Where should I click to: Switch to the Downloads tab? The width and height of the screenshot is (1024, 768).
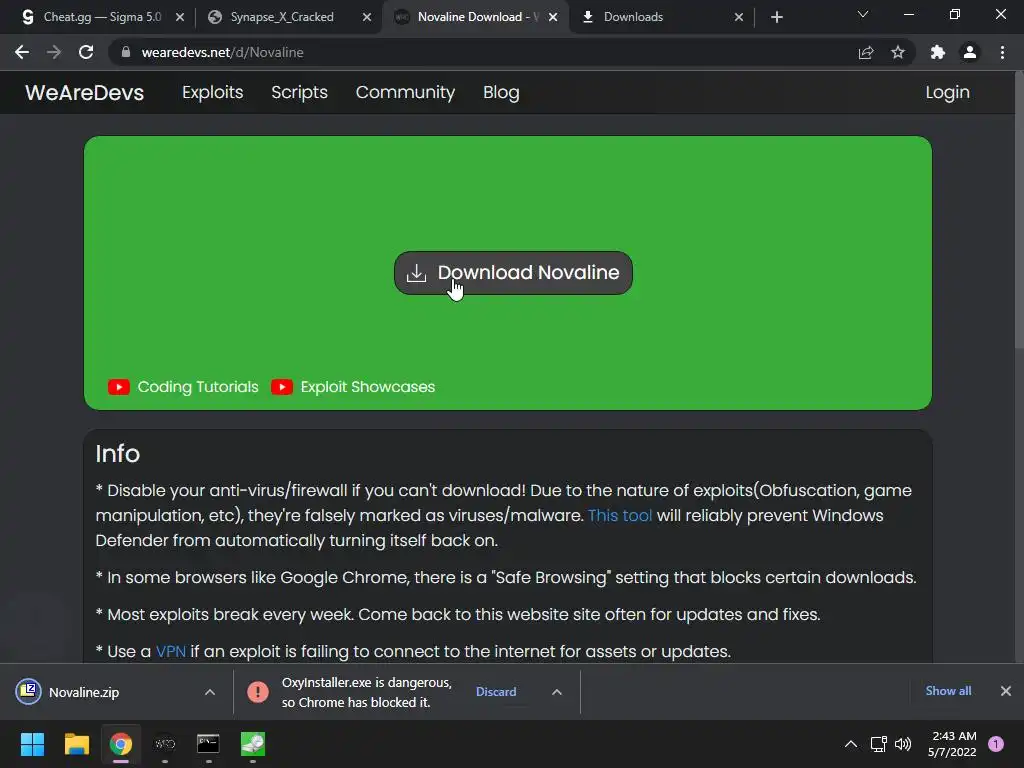662,17
